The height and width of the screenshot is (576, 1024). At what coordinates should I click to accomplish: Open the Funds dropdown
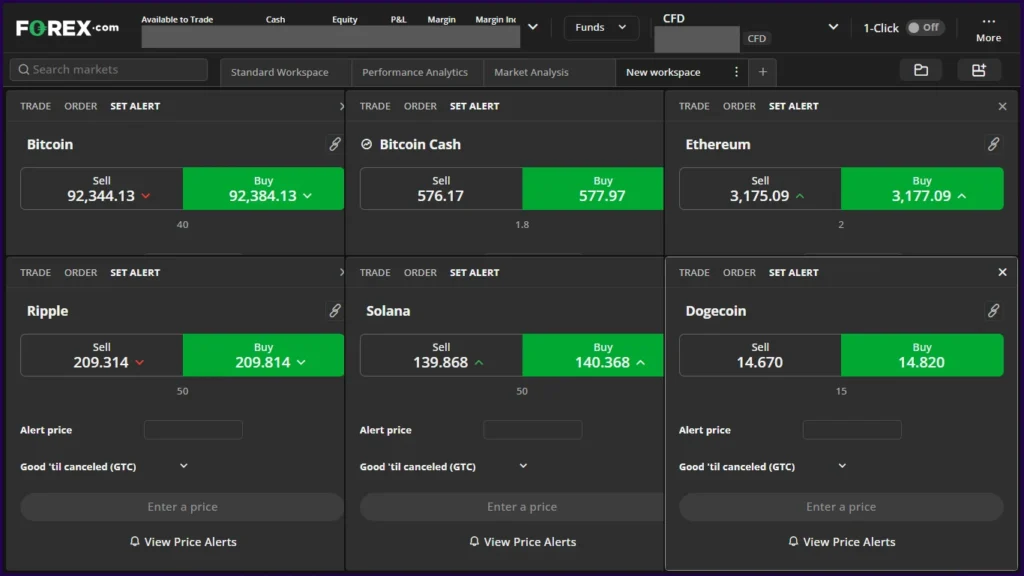click(x=601, y=28)
